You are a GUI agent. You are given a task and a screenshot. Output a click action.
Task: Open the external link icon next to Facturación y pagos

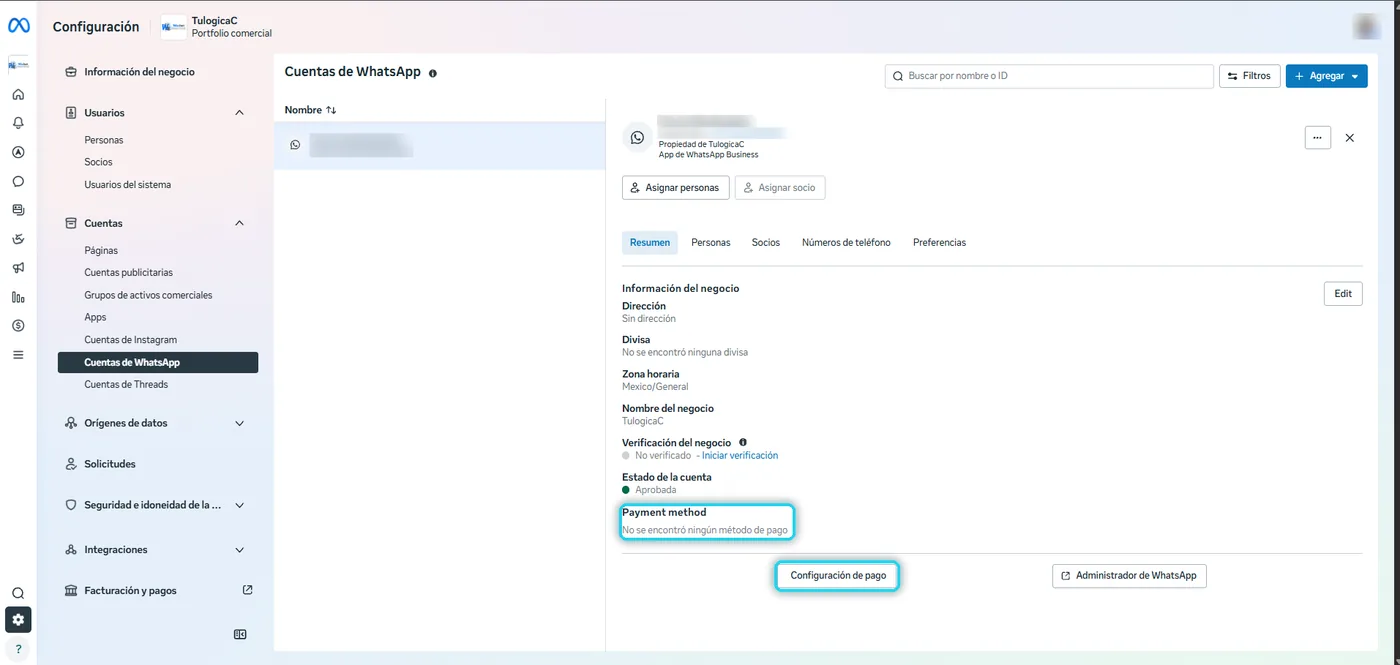coord(248,590)
